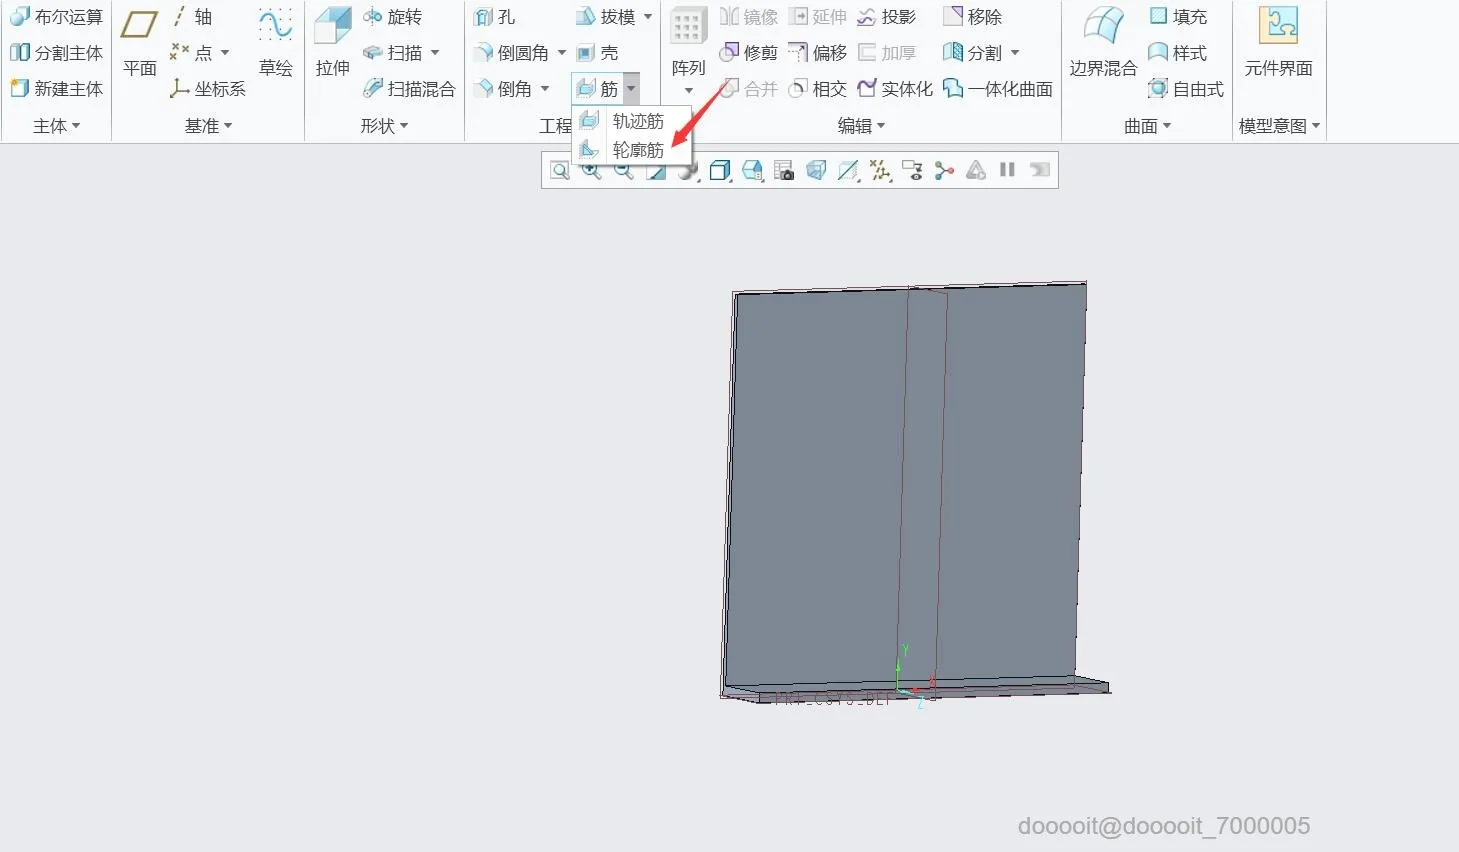Open the 拔模 dropdown arrow
Screen dimensions: 1459x852
click(x=648, y=16)
